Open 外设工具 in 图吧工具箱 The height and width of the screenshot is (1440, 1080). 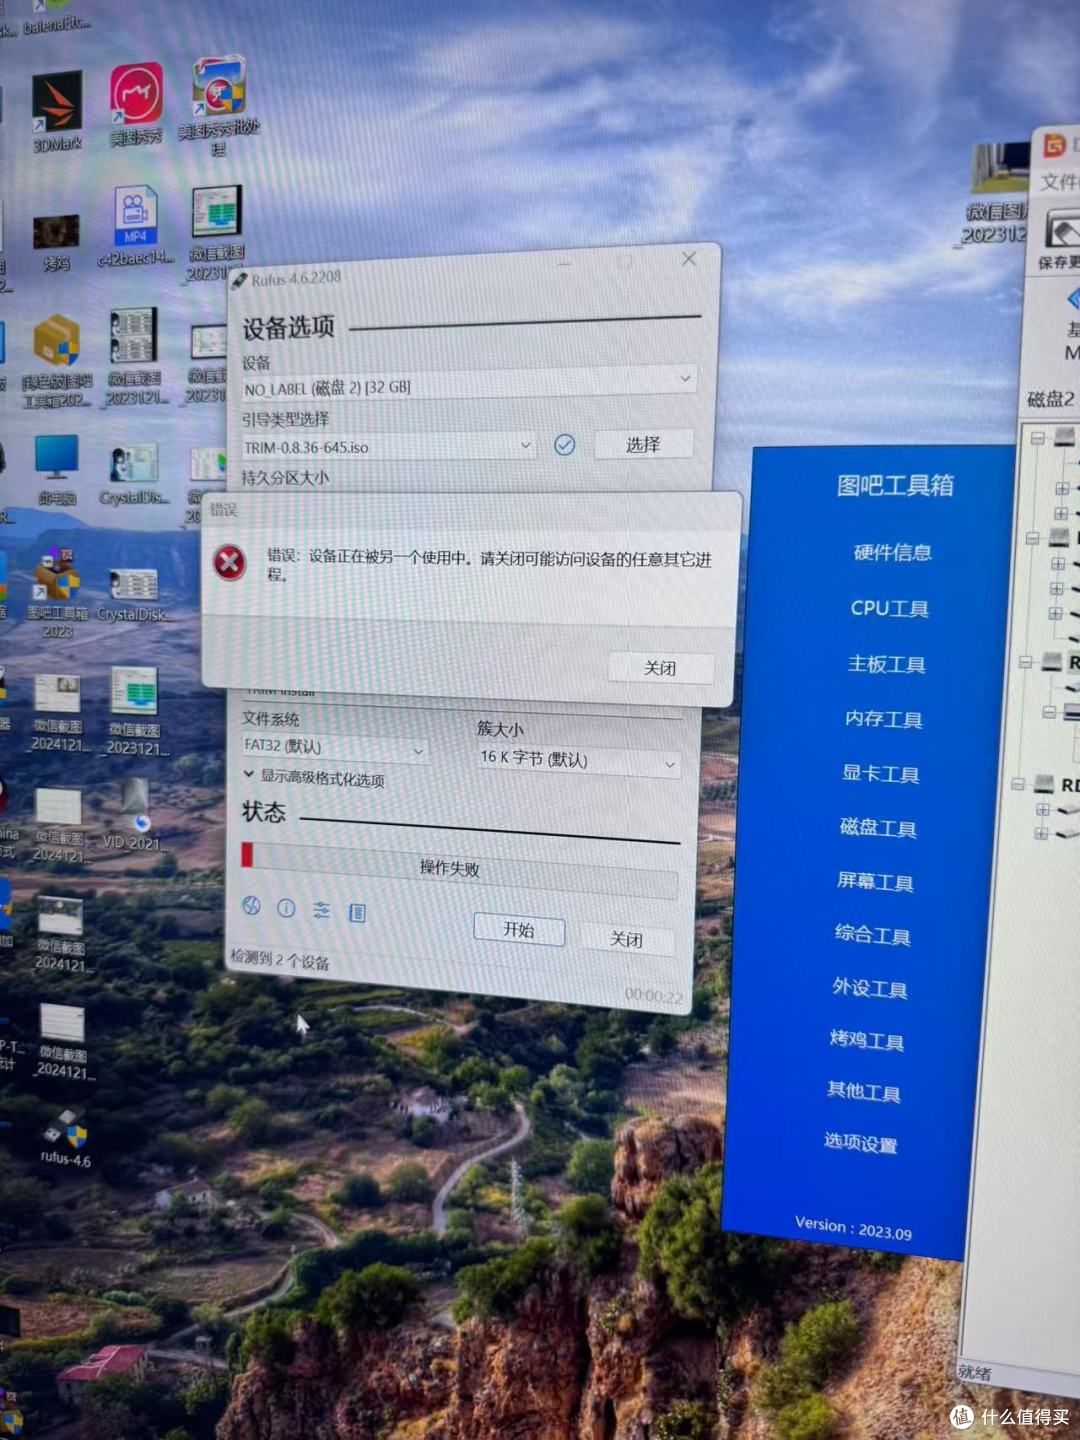(869, 989)
